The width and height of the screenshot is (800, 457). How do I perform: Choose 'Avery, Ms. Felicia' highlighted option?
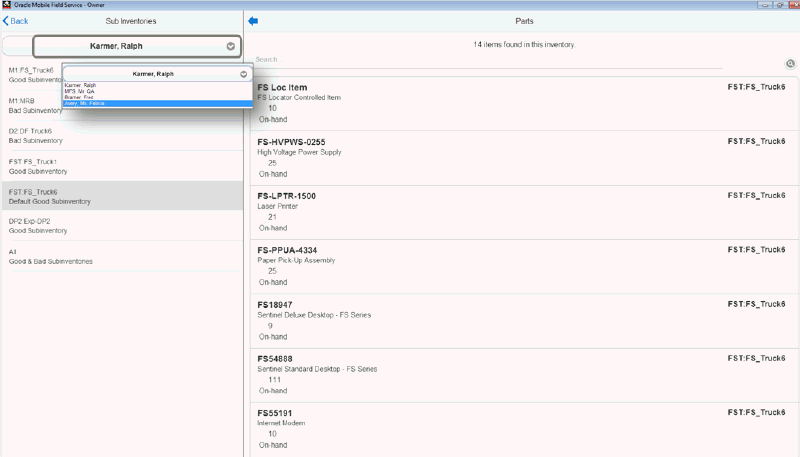point(158,103)
